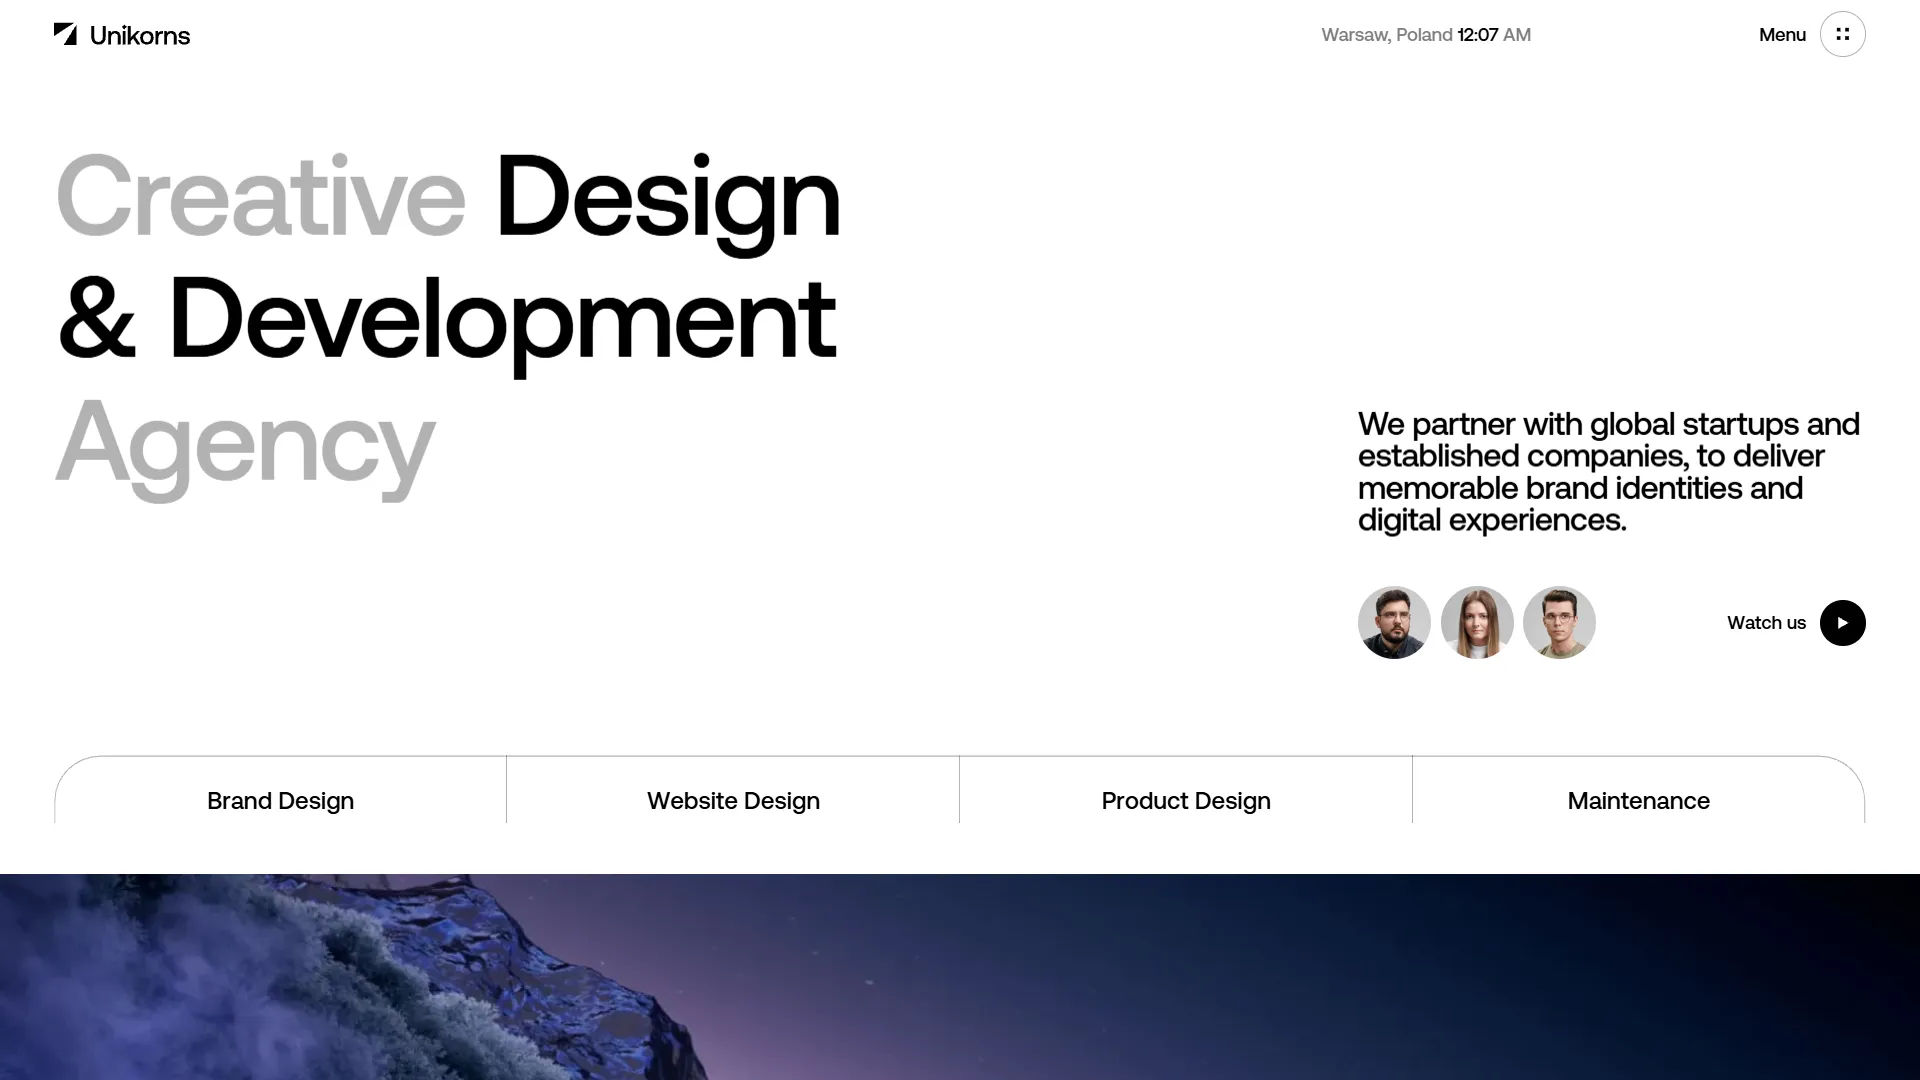Screen dimensions: 1920x1080
Task: Click the 12:07 AM clock display
Action: (x=1494, y=35)
